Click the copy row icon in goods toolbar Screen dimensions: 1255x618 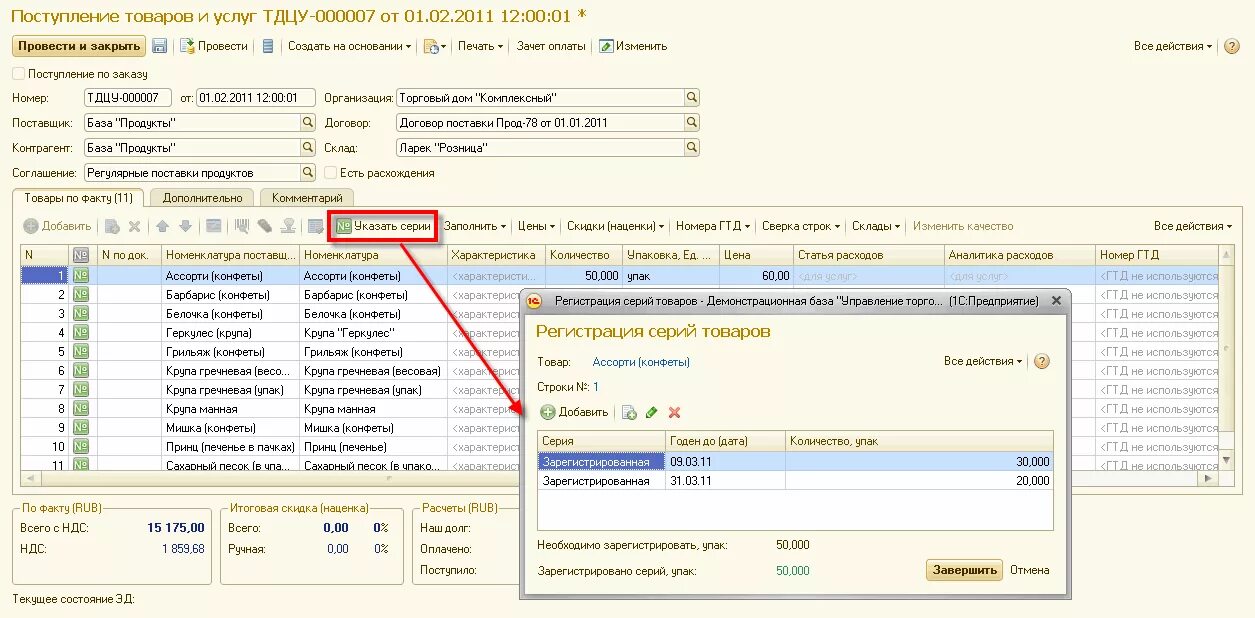click(112, 226)
